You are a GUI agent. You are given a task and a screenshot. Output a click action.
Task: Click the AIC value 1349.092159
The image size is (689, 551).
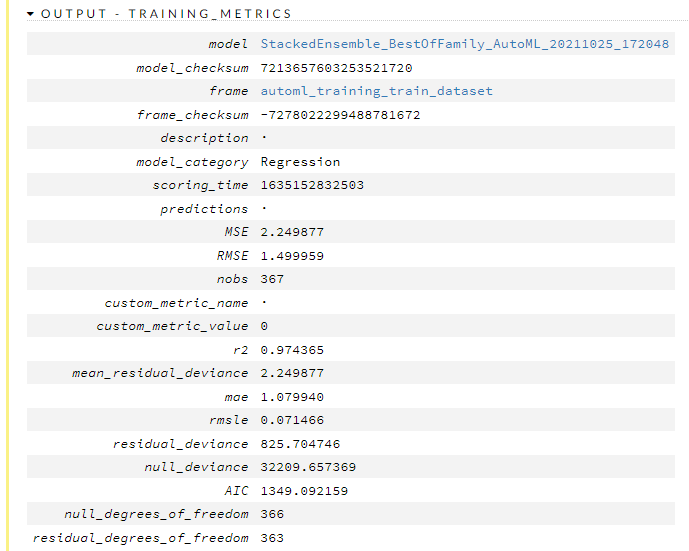click(x=304, y=491)
